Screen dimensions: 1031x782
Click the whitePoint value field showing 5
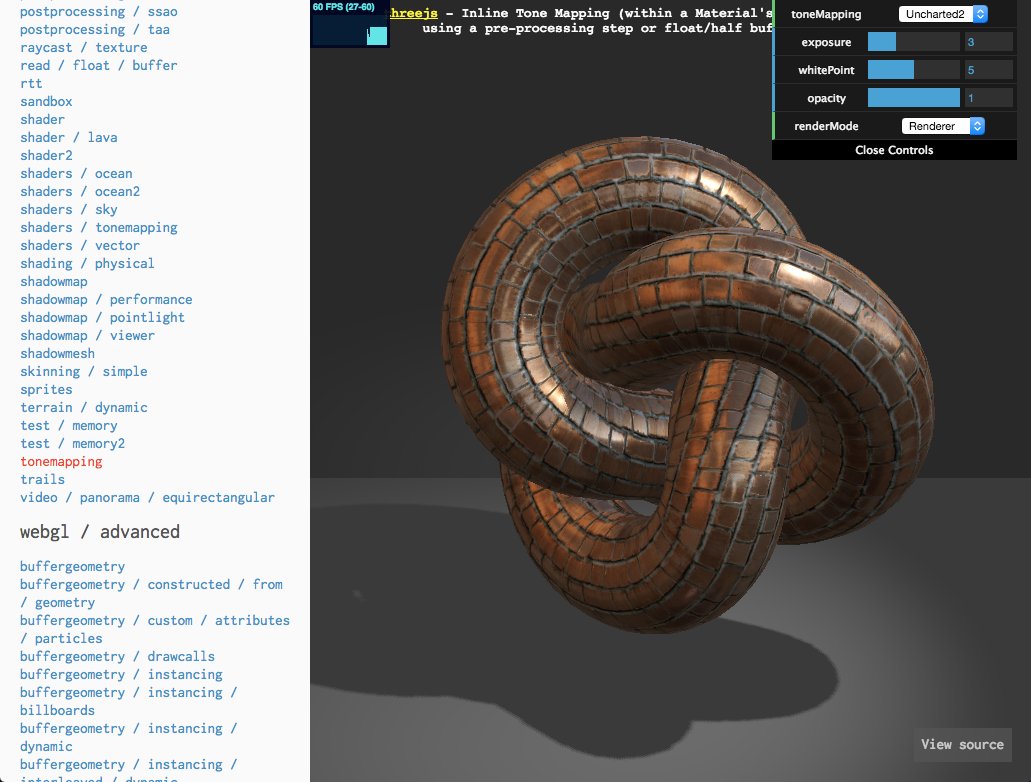[x=988, y=70]
